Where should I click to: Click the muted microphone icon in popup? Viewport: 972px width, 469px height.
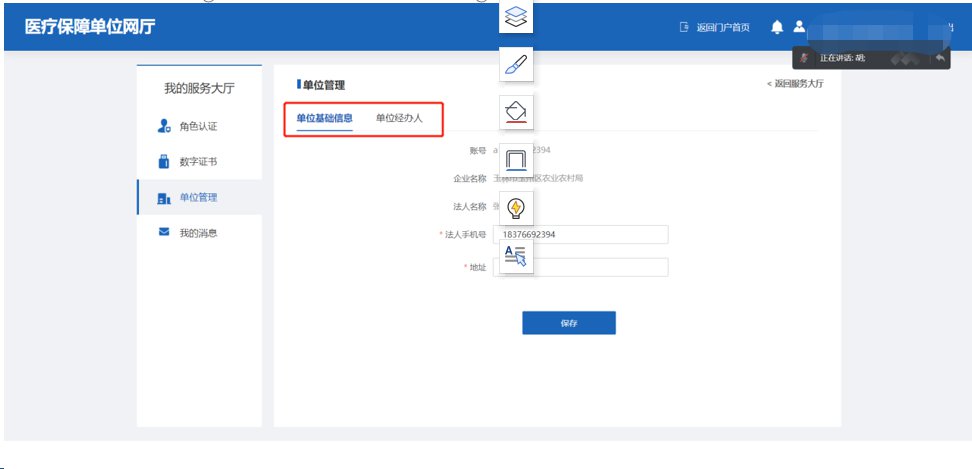[805, 59]
